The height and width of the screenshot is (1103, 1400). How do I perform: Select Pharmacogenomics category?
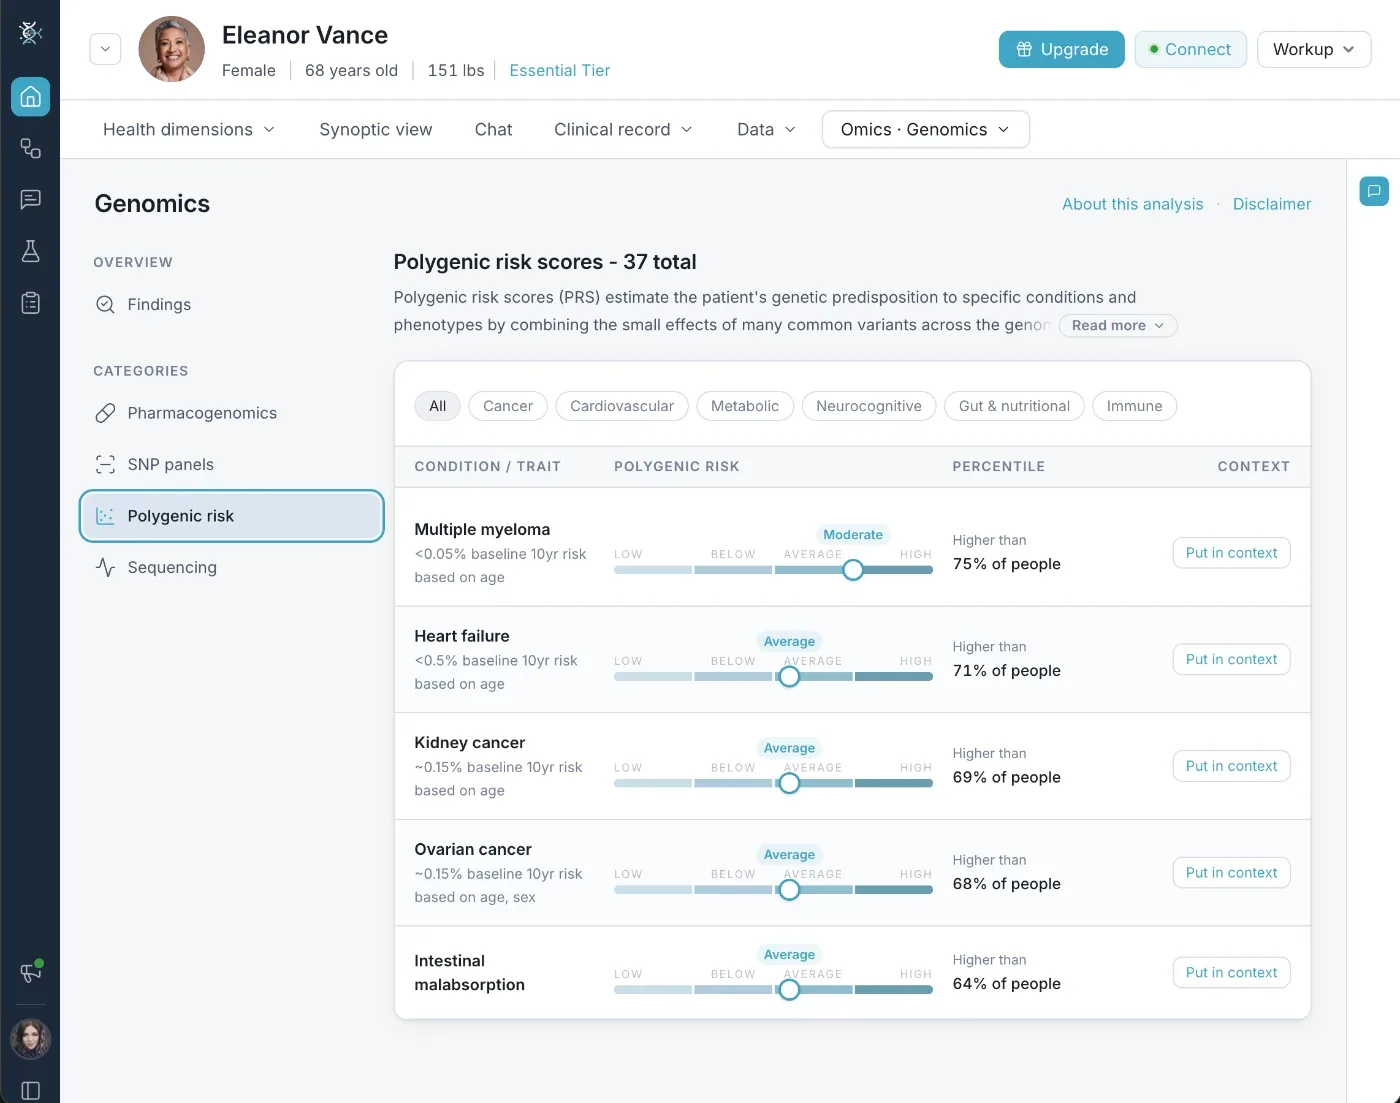point(231,413)
